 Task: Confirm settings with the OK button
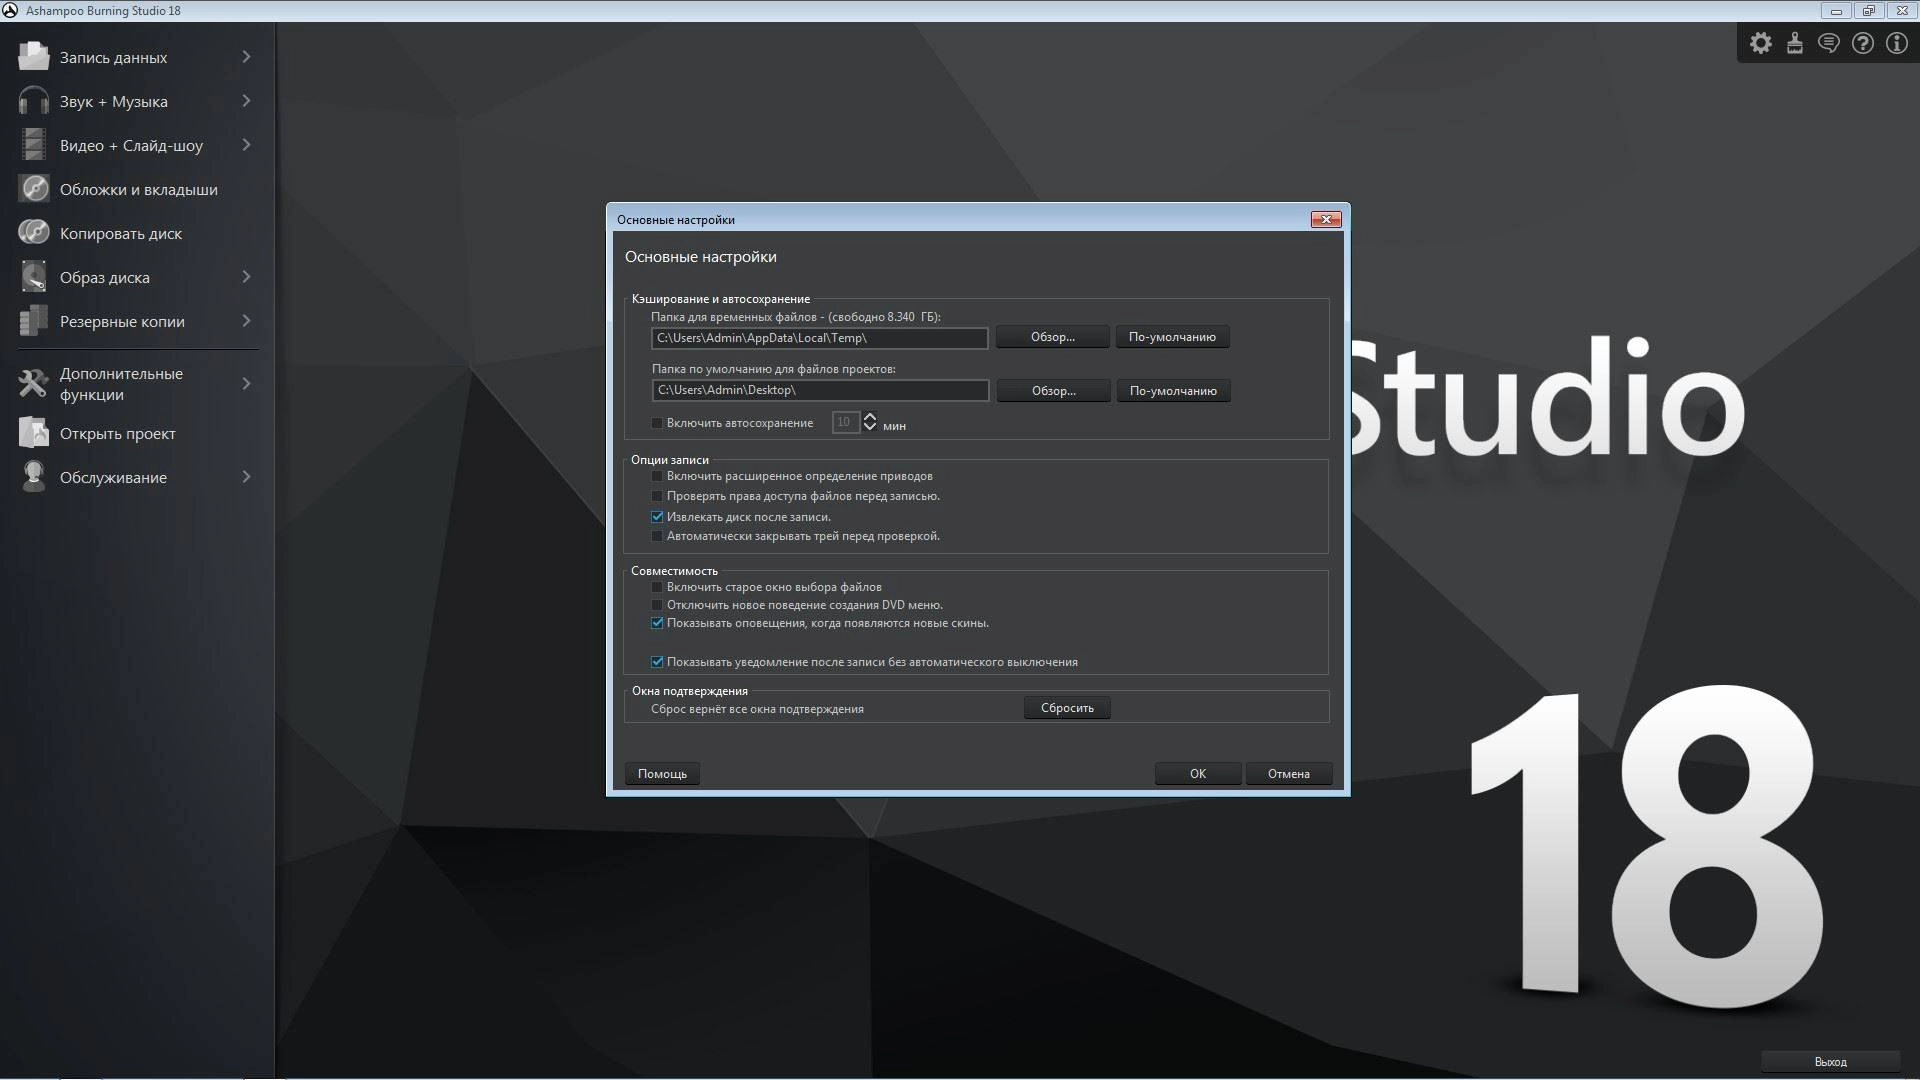pos(1198,774)
